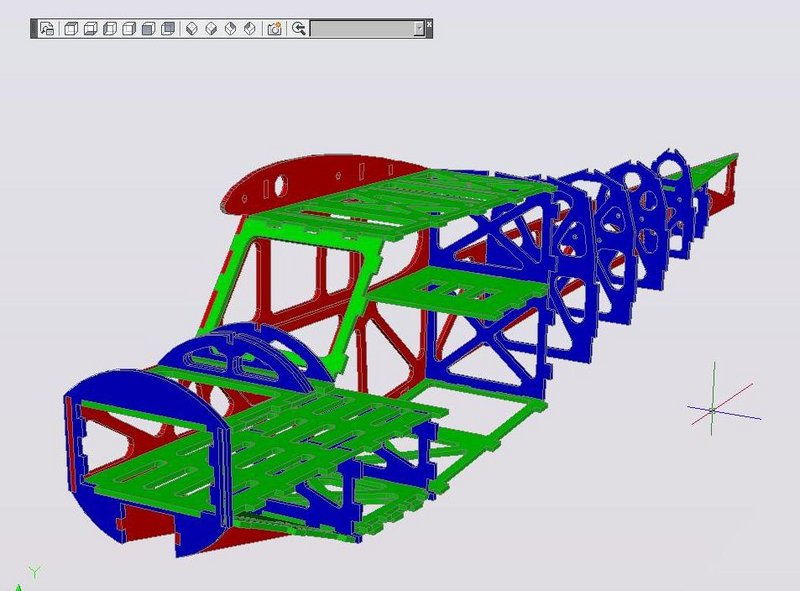
Task: Close the View toolbar
Action: click(430, 23)
